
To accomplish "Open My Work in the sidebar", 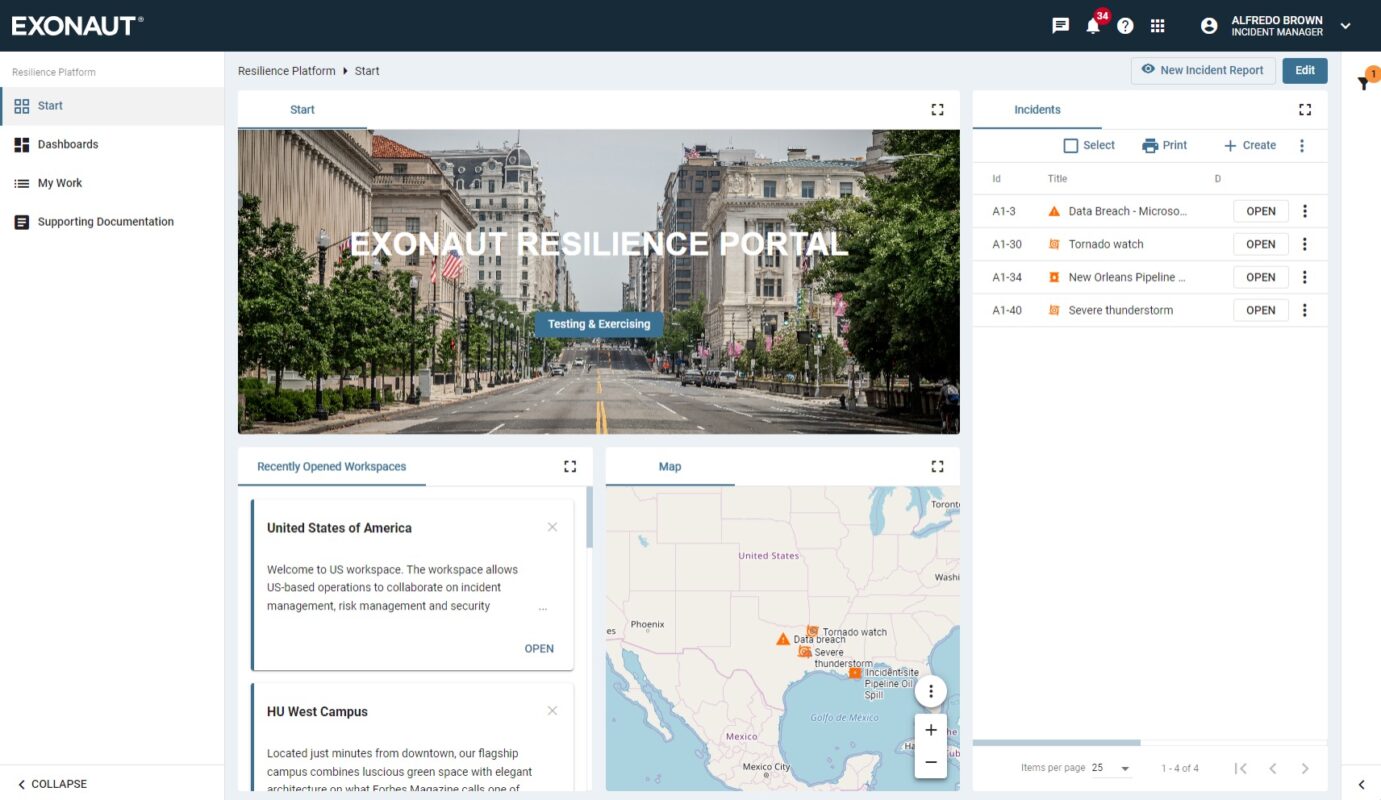I will [112, 184].
